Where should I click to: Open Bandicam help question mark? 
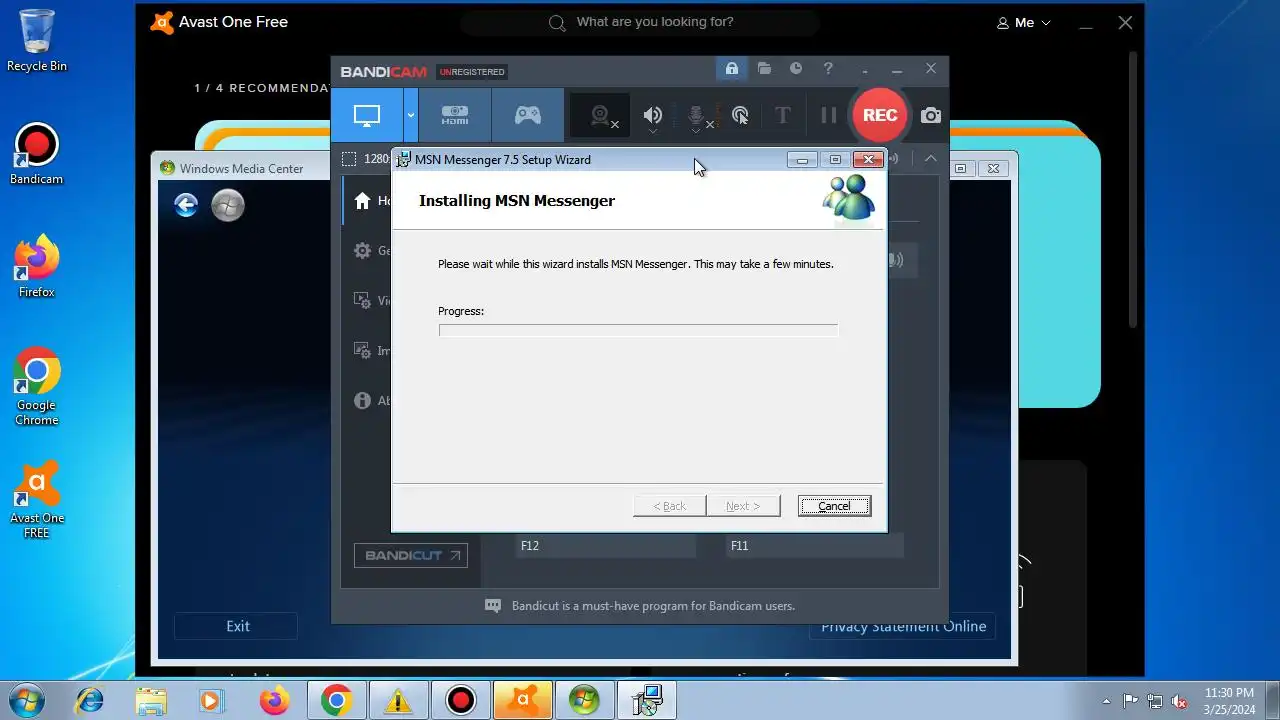(x=828, y=69)
